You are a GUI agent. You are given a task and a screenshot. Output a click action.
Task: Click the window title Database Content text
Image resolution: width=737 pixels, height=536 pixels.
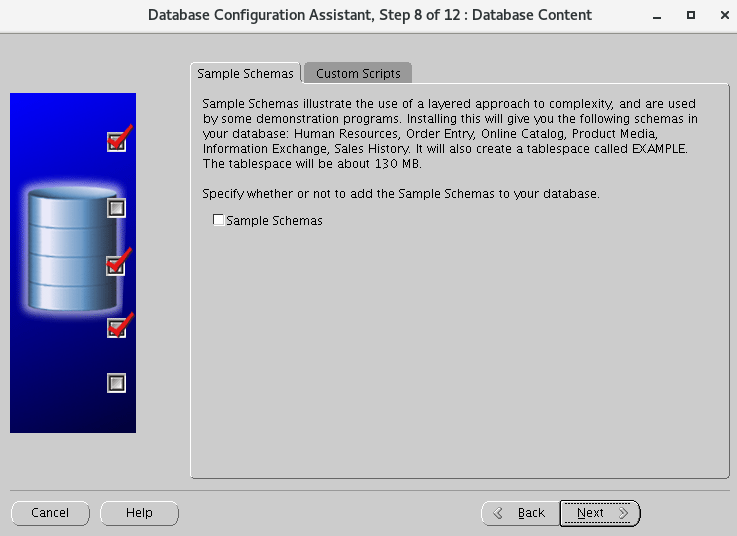click(532, 15)
